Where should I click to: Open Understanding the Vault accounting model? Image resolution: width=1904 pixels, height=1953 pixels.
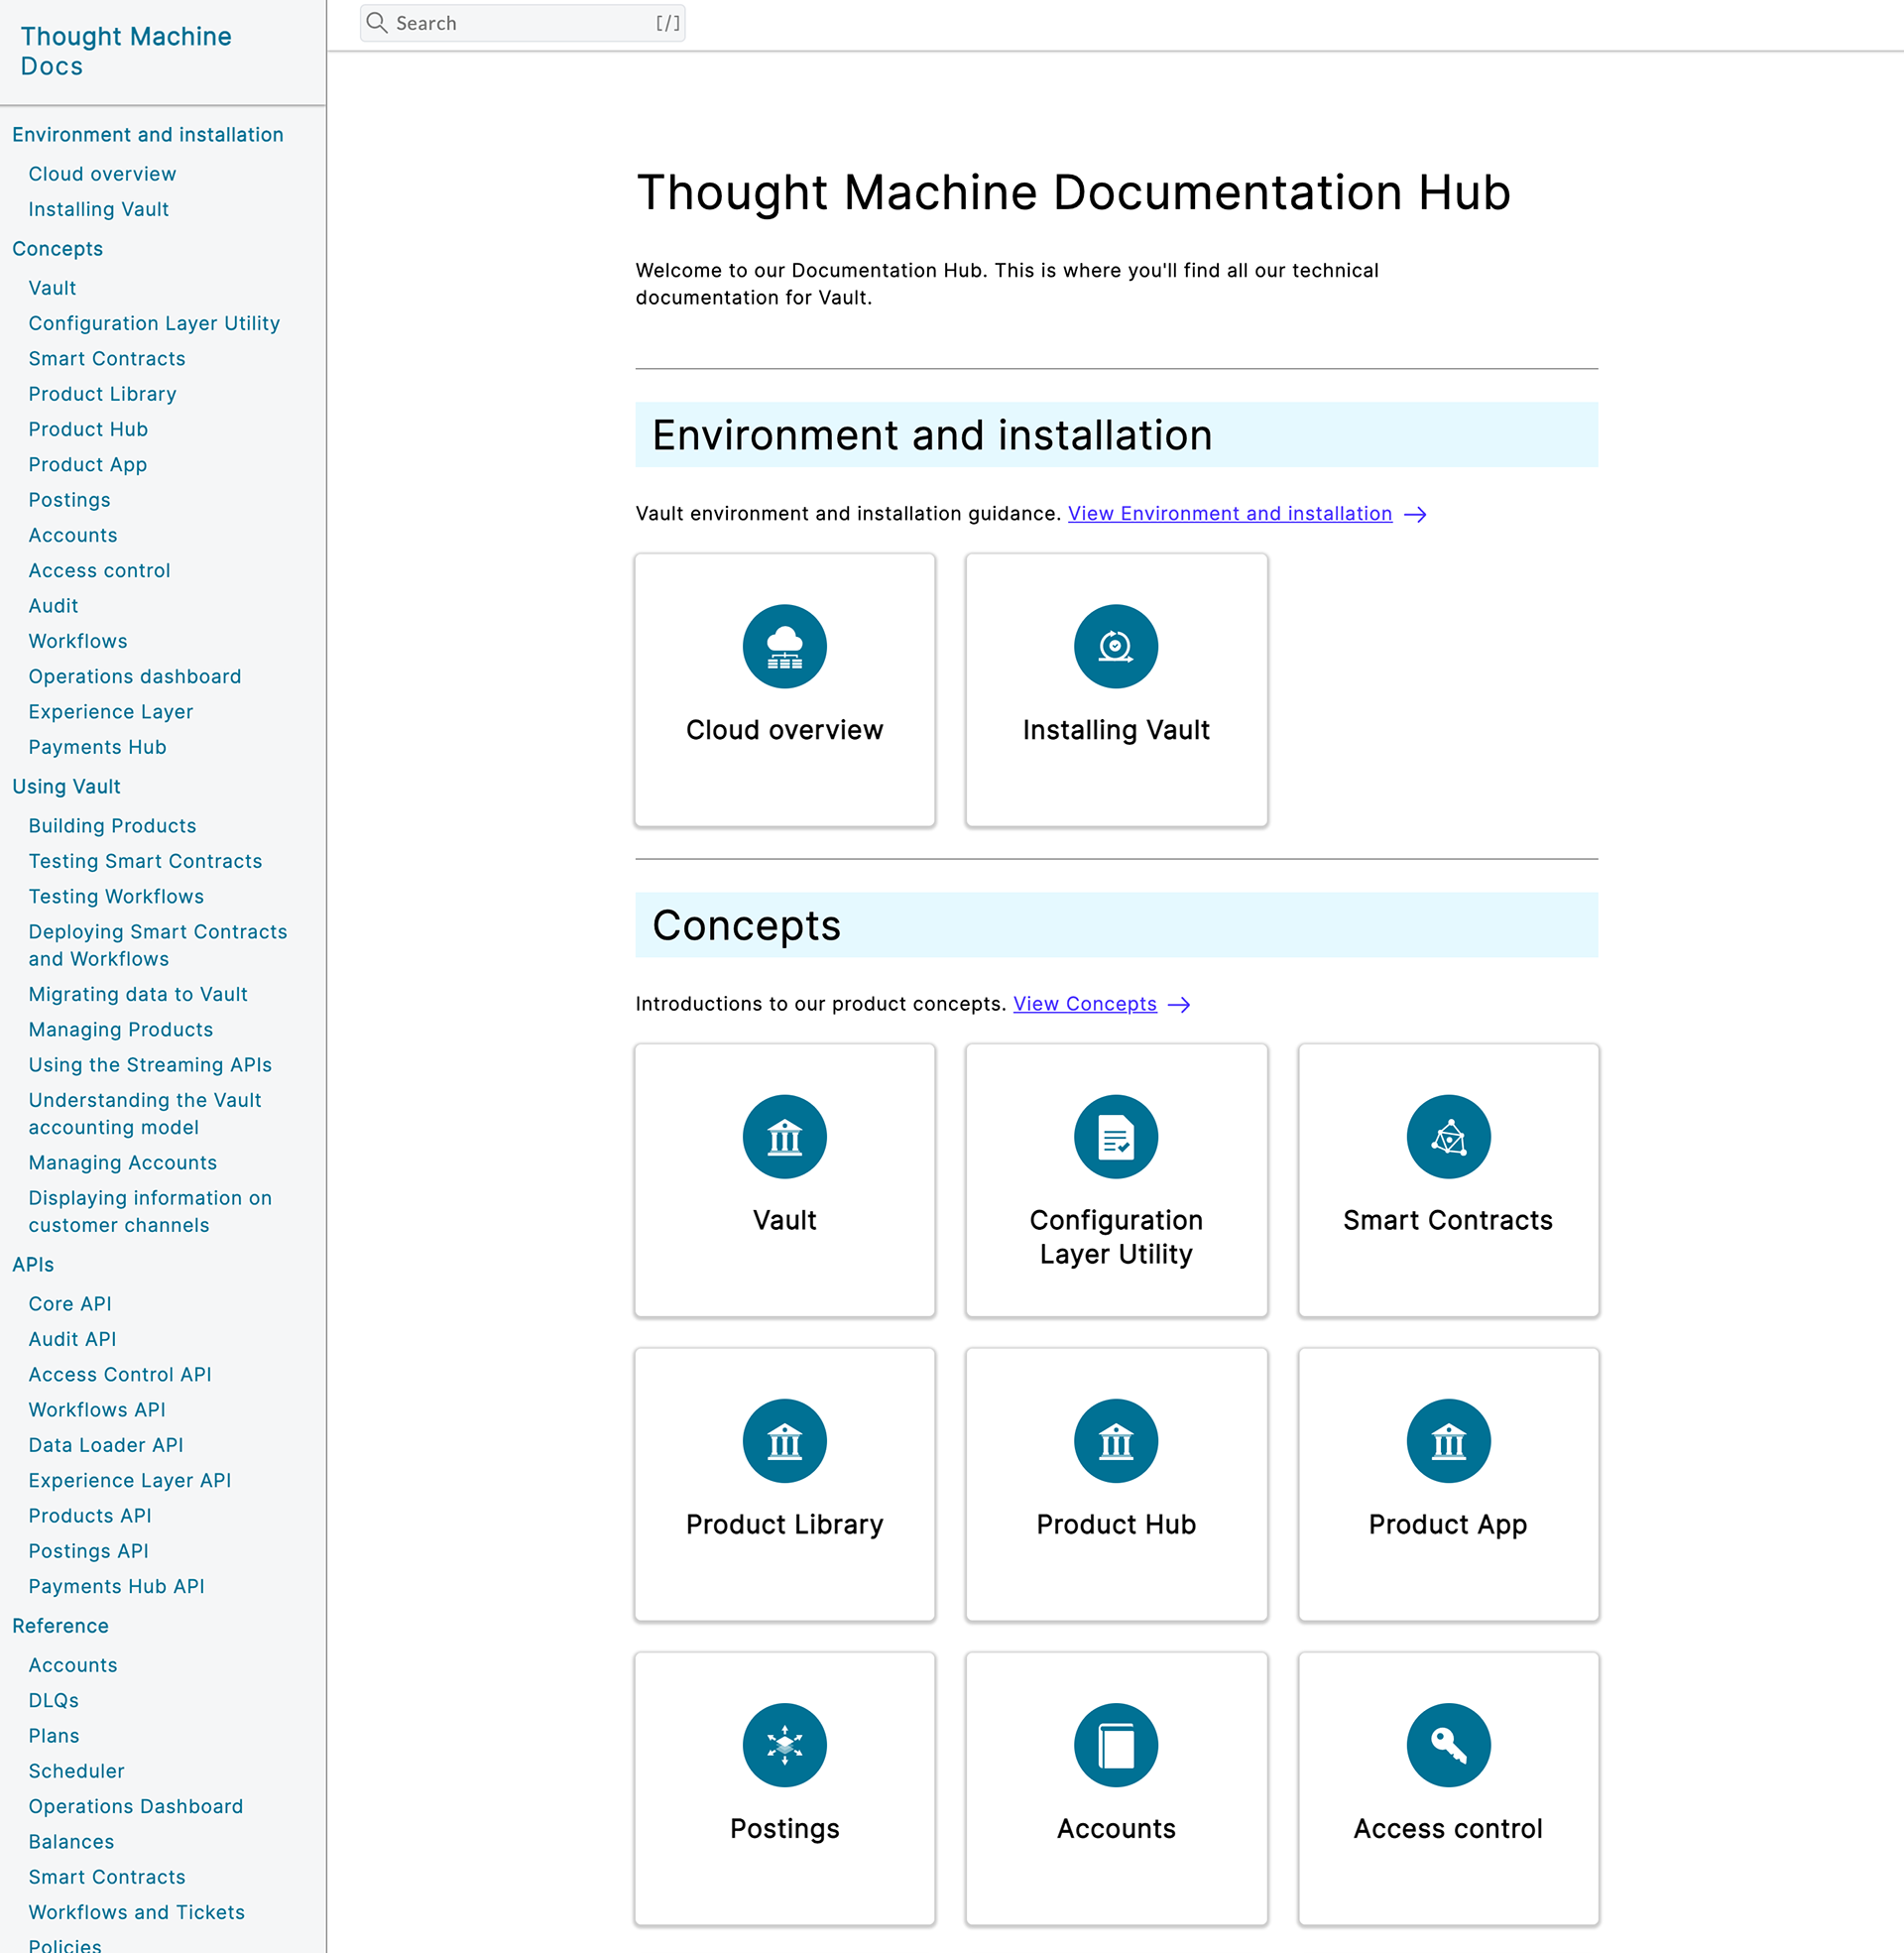[x=144, y=1114]
